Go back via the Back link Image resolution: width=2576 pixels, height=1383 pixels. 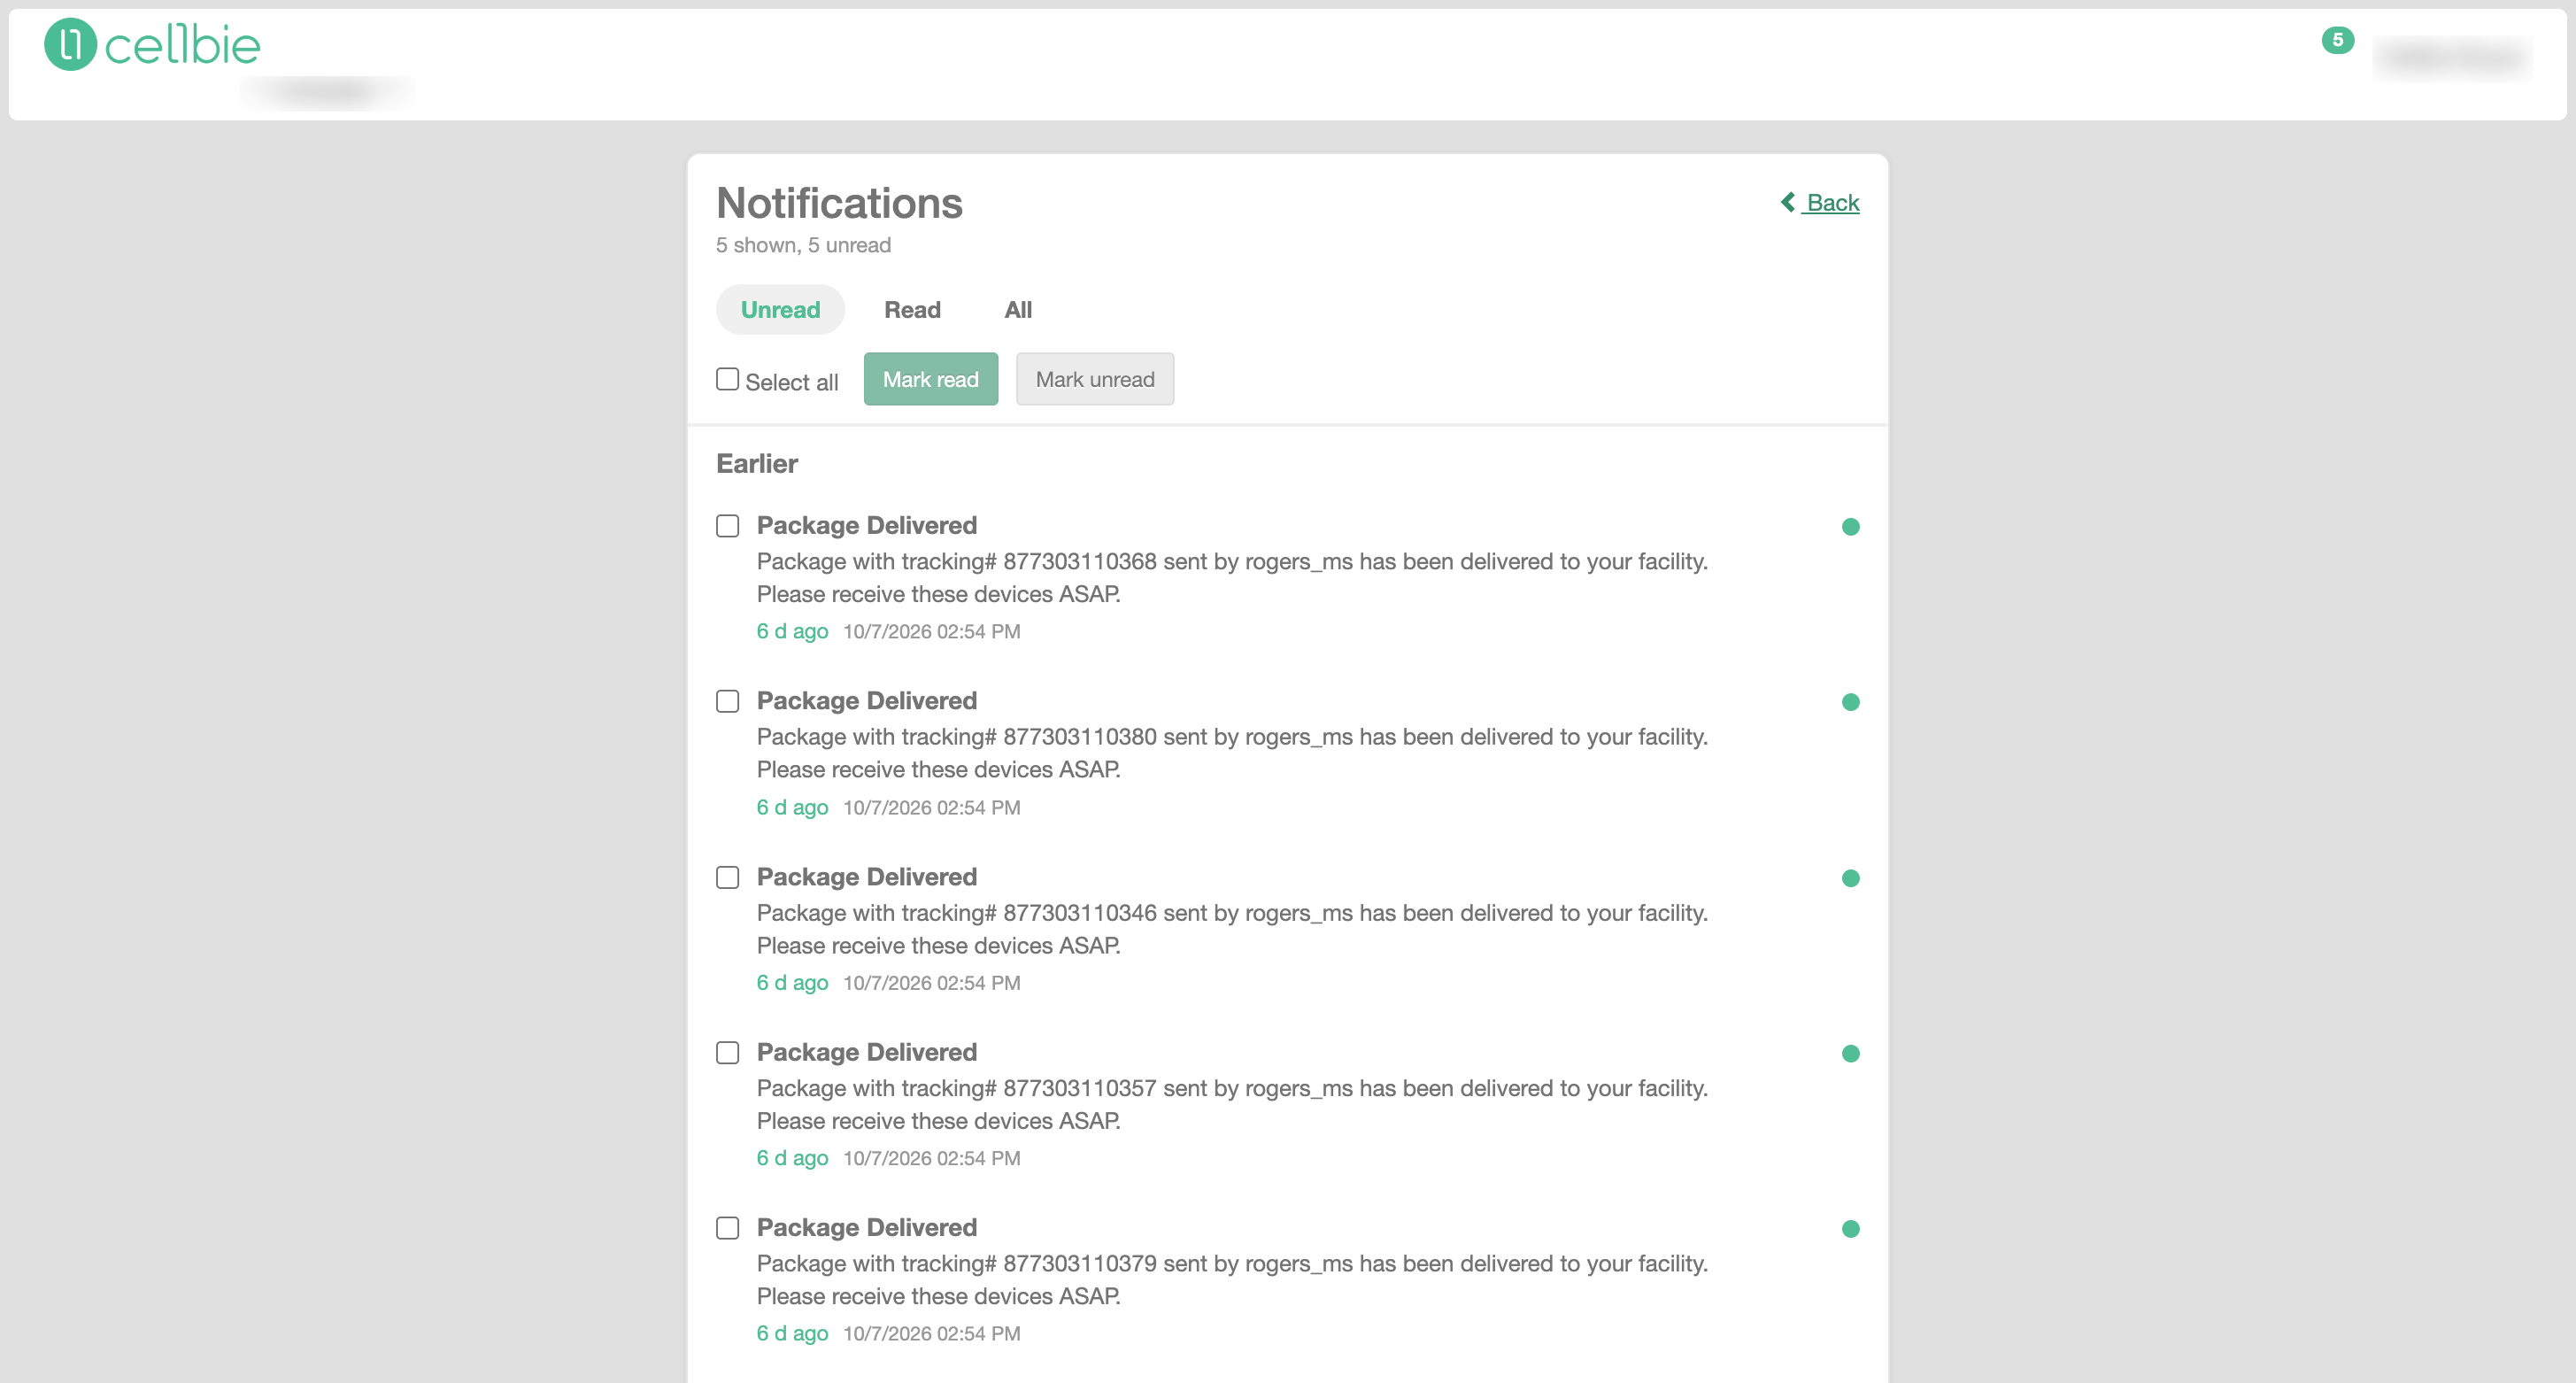click(1820, 203)
